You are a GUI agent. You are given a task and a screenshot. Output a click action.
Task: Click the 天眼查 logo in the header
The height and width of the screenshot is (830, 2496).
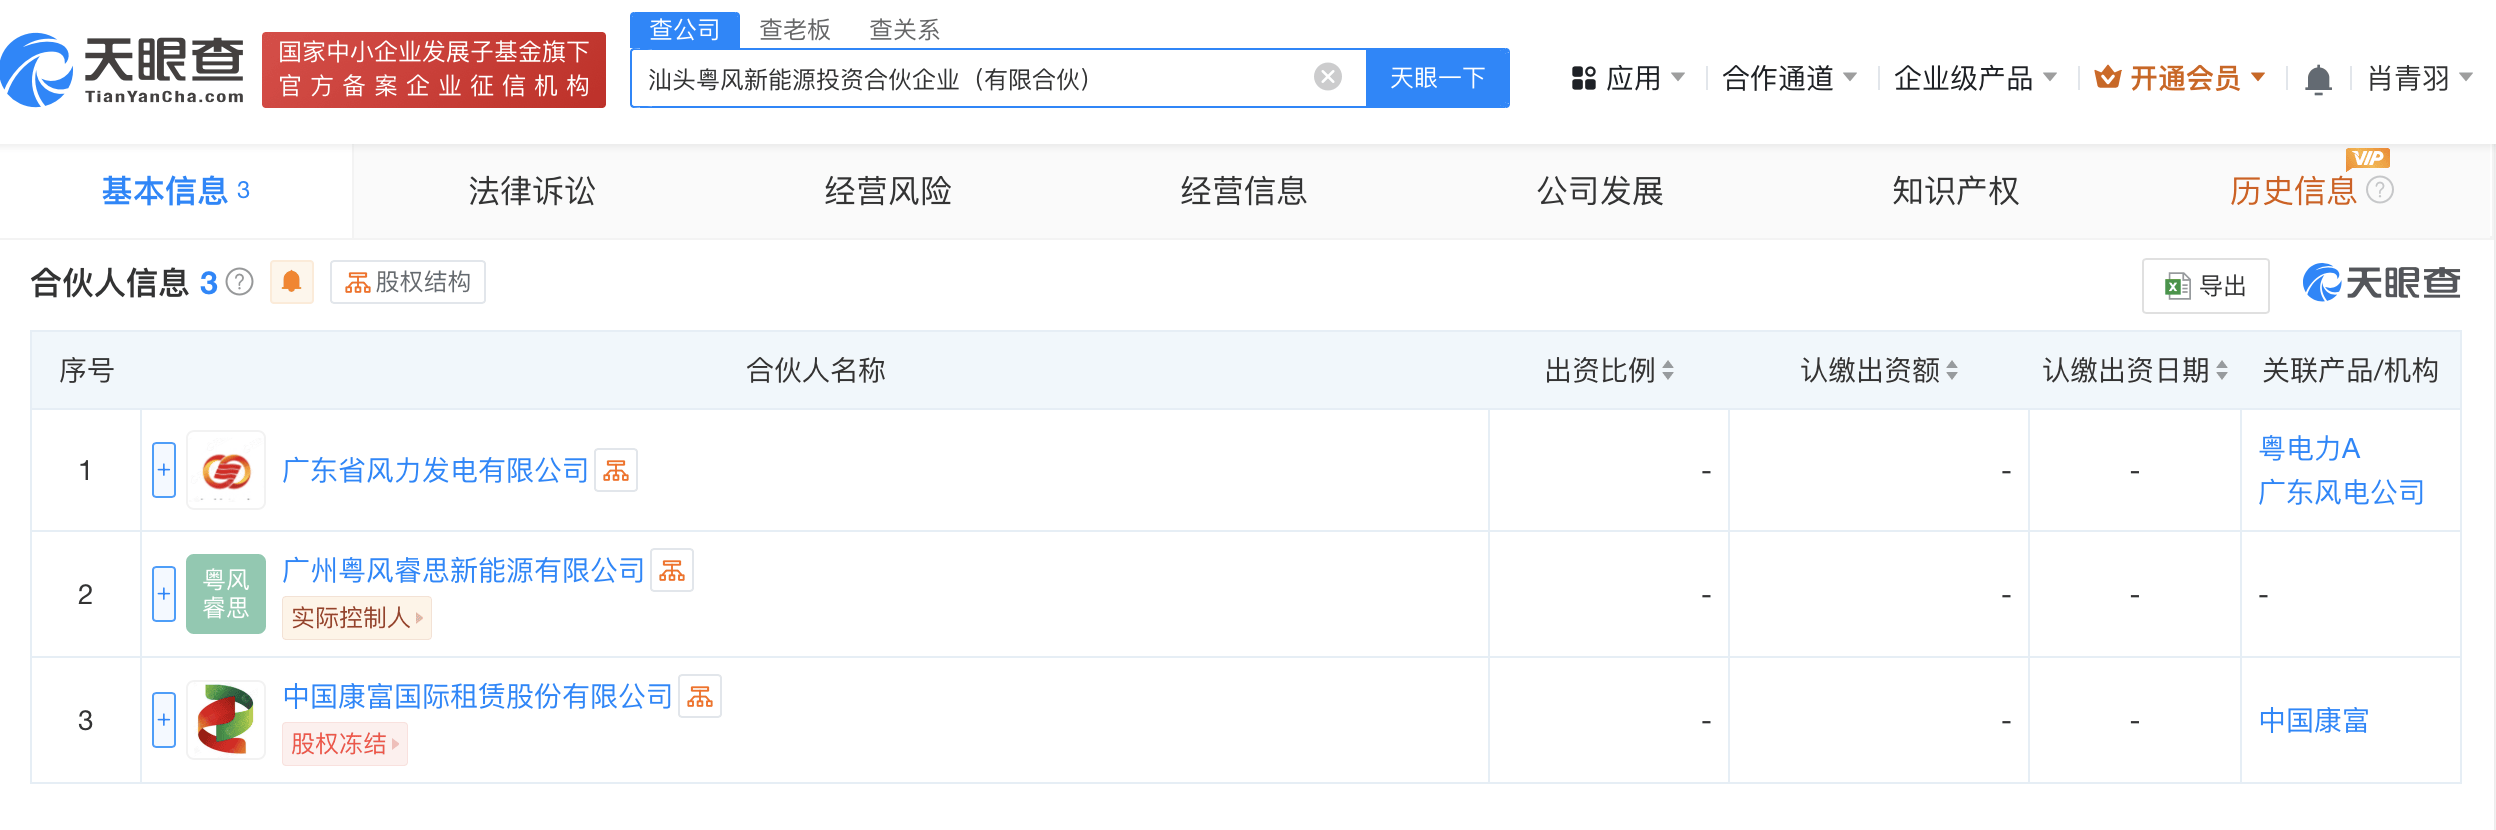123,70
